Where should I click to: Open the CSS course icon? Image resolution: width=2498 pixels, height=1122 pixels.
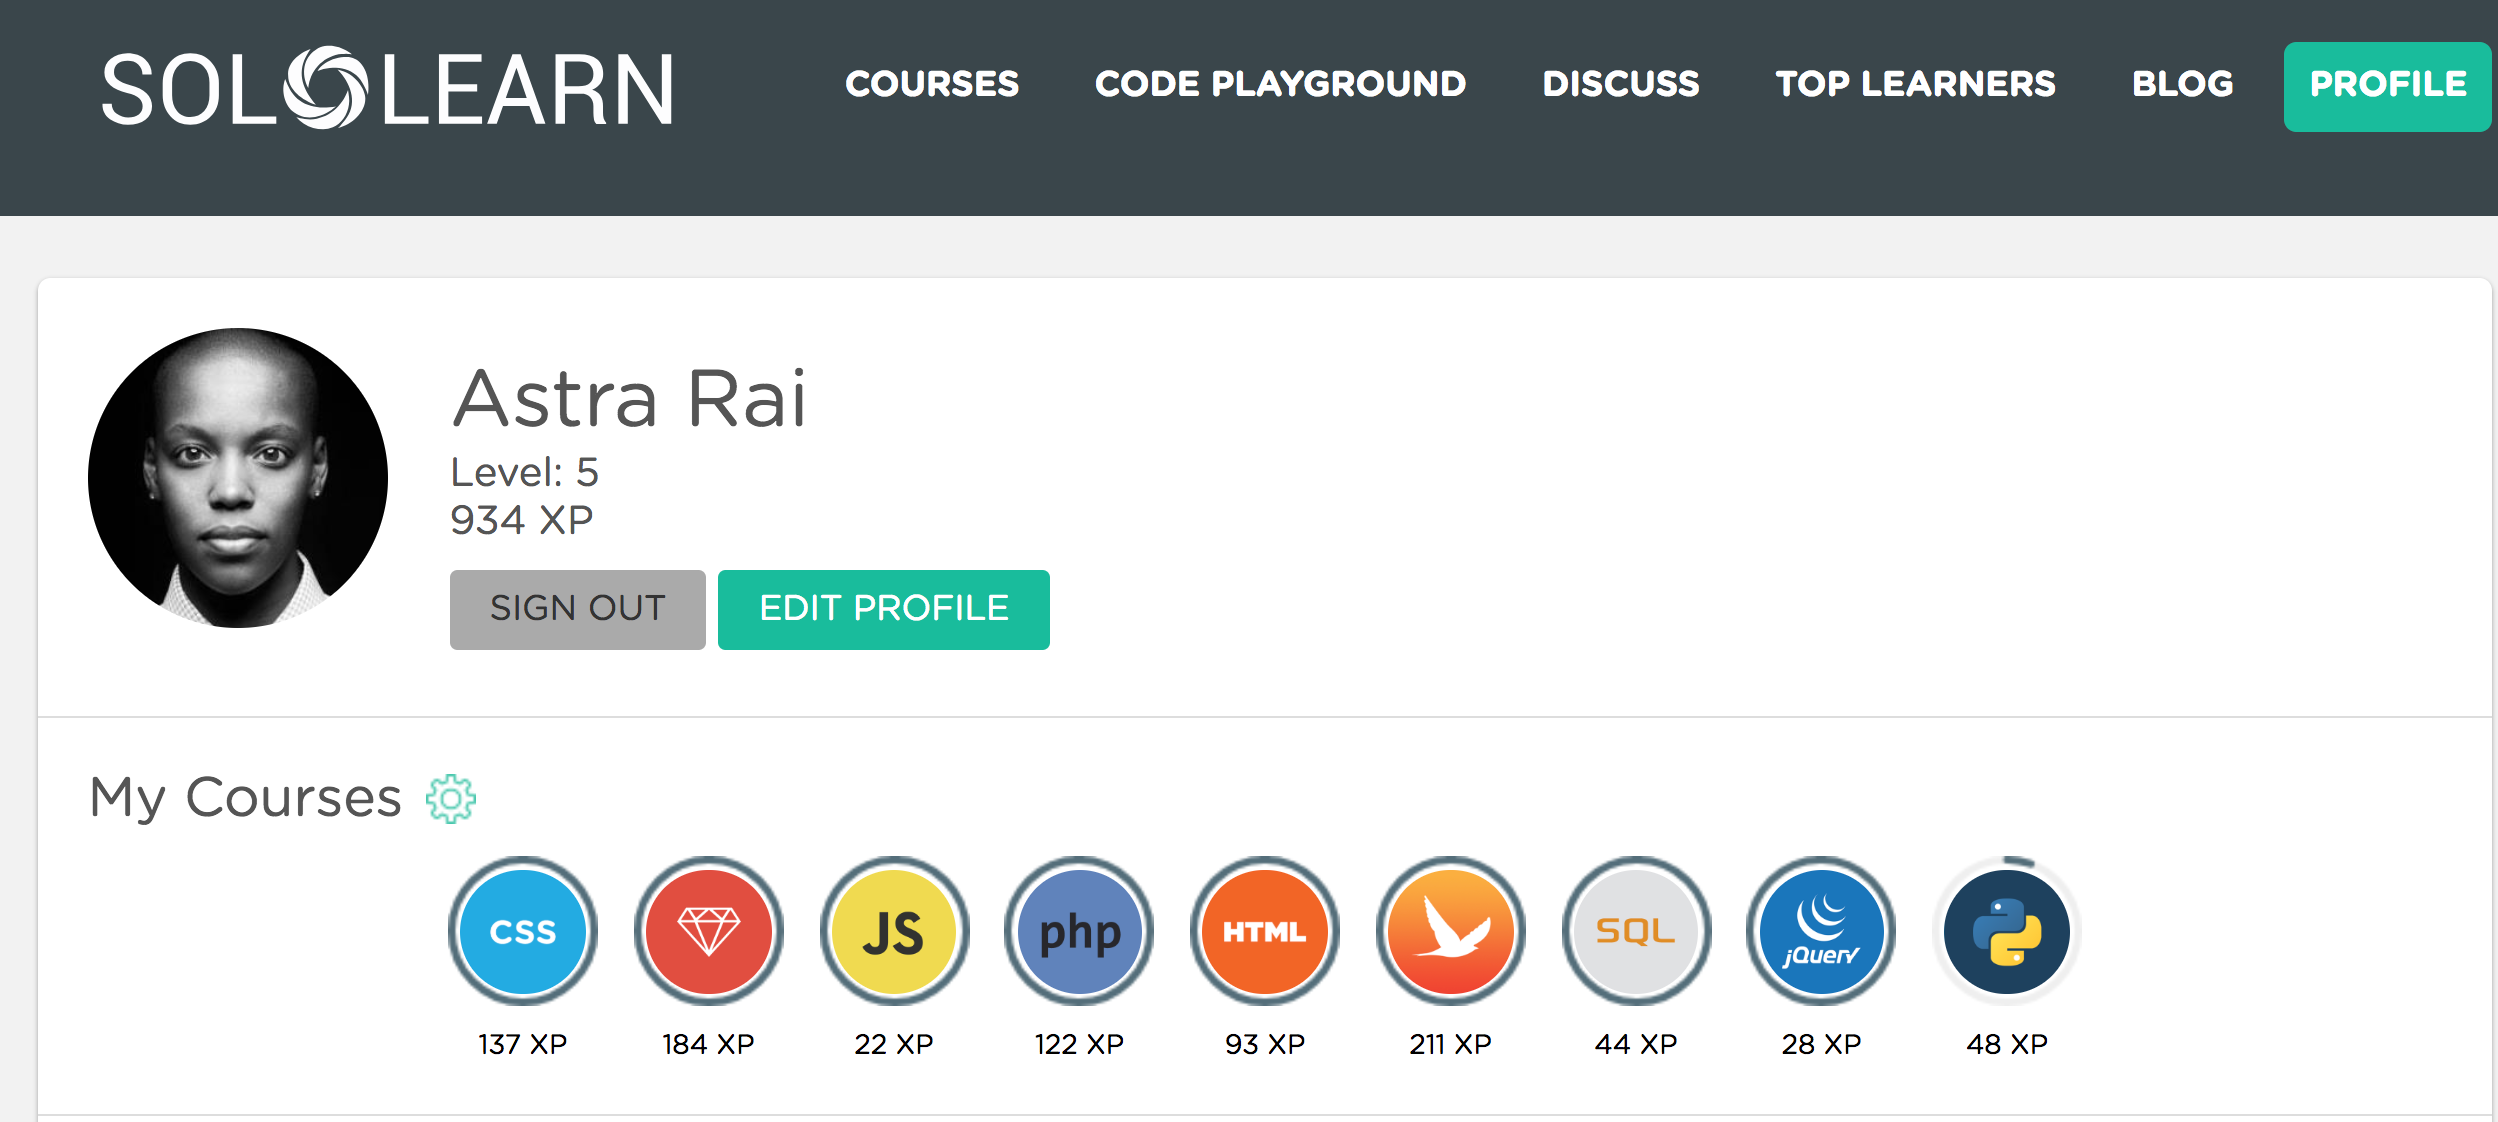[x=523, y=931]
